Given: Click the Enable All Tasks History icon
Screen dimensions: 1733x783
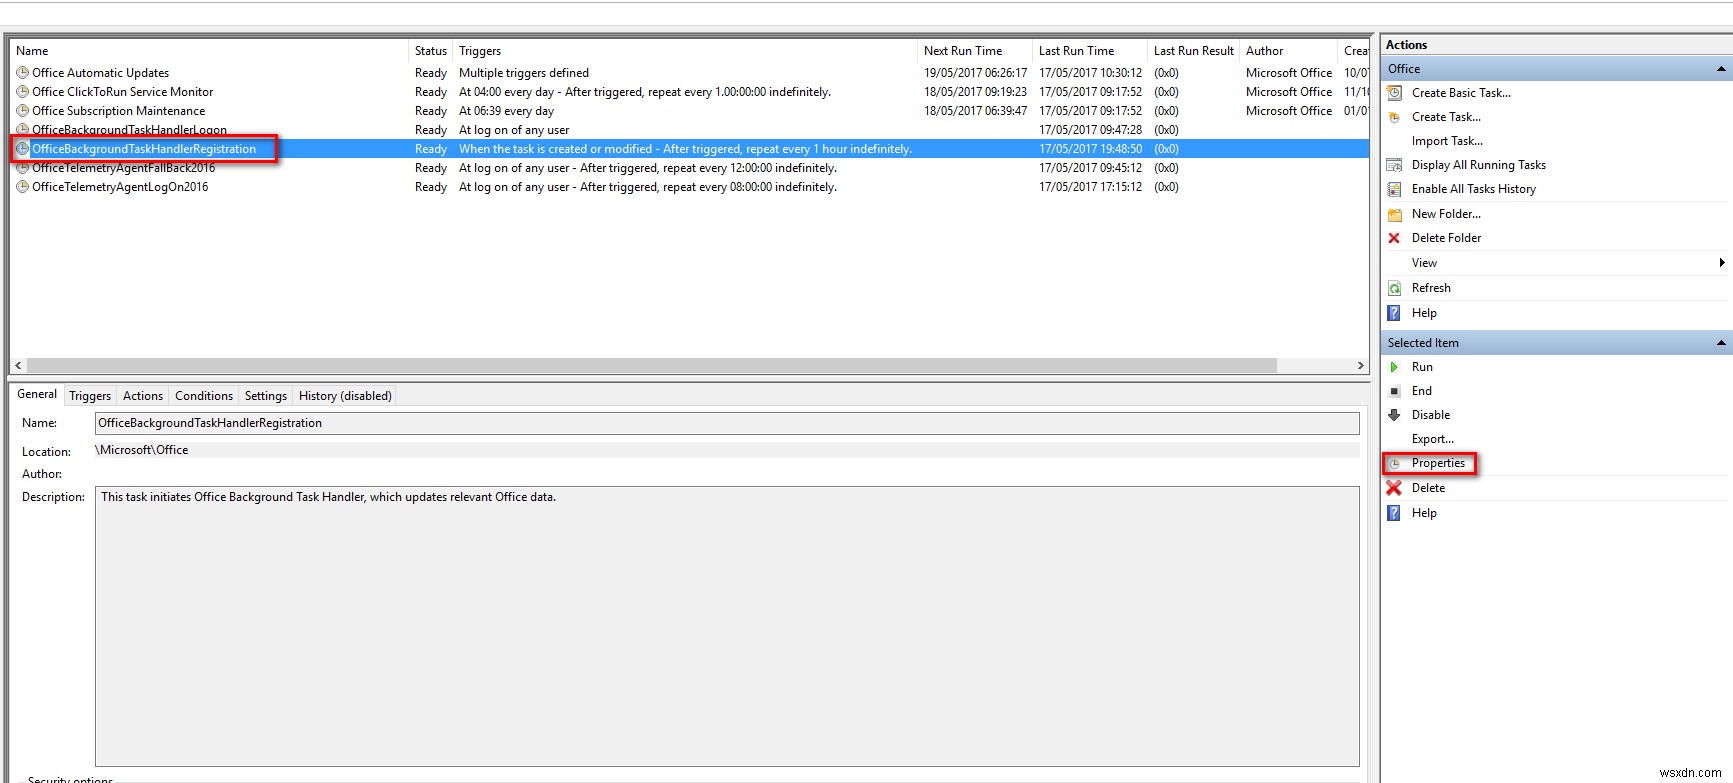Looking at the screenshot, I should 1394,189.
